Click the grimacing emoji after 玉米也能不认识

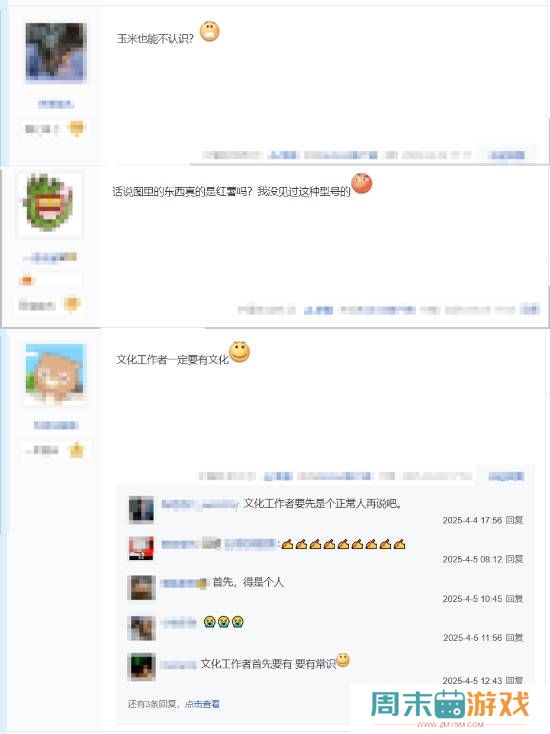[x=209, y=31]
